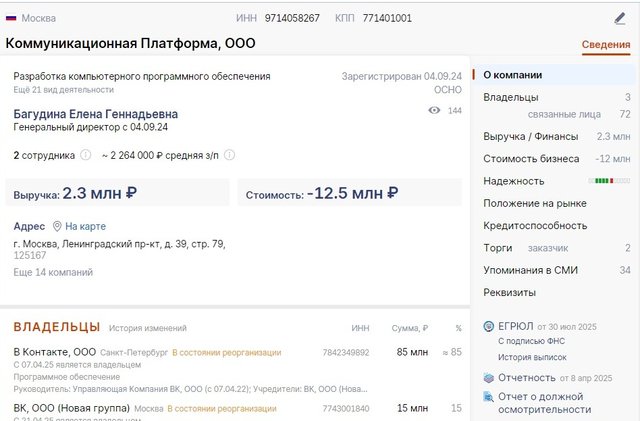Click ИНН value 9714058267
640x421 pixels.
point(292,18)
